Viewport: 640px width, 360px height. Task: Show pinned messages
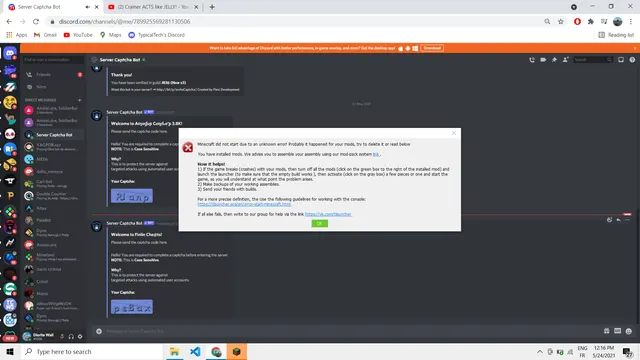554,60
